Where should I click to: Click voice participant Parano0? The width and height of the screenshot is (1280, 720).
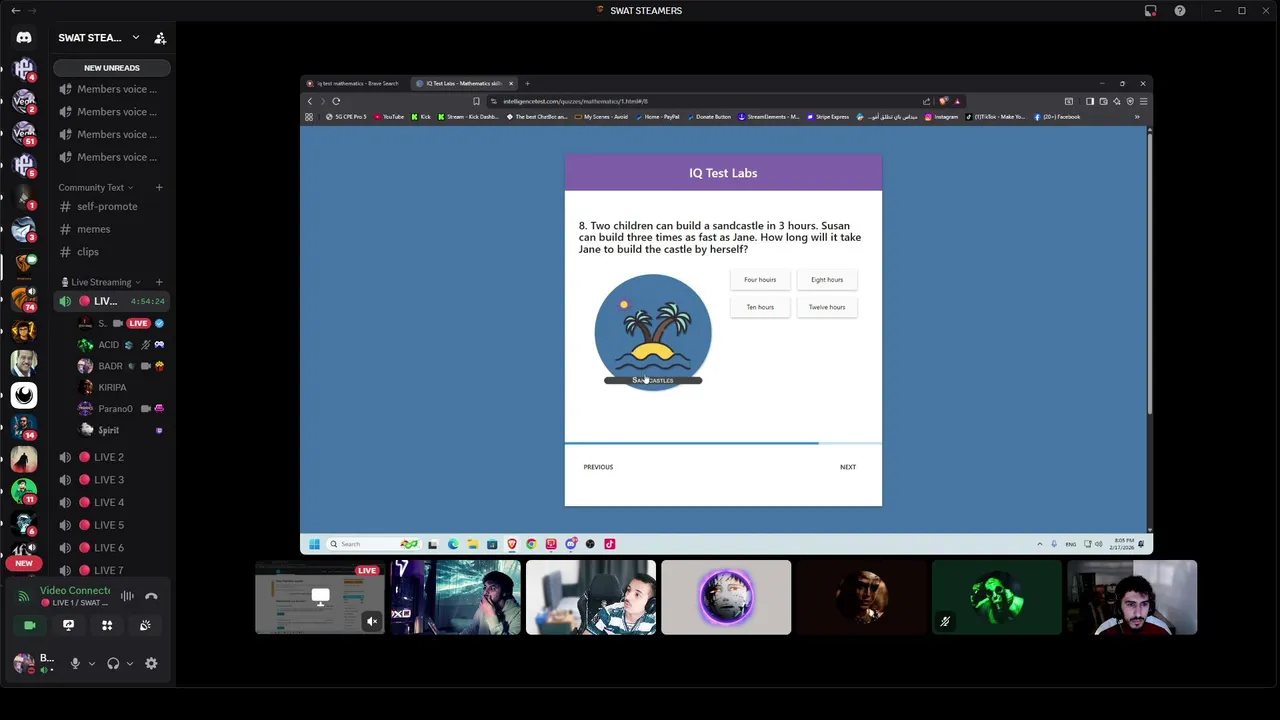pos(120,409)
